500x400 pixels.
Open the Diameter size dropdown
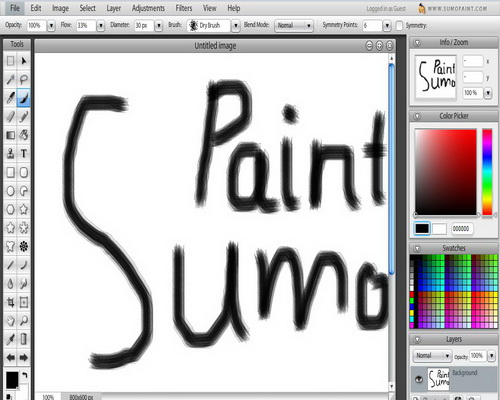coord(159,26)
